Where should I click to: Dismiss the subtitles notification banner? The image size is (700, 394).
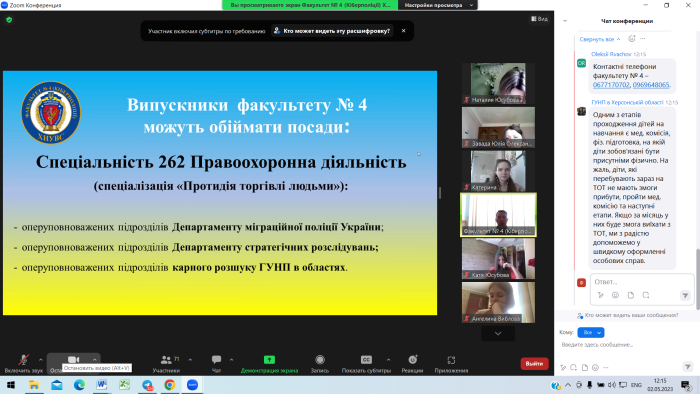(404, 31)
